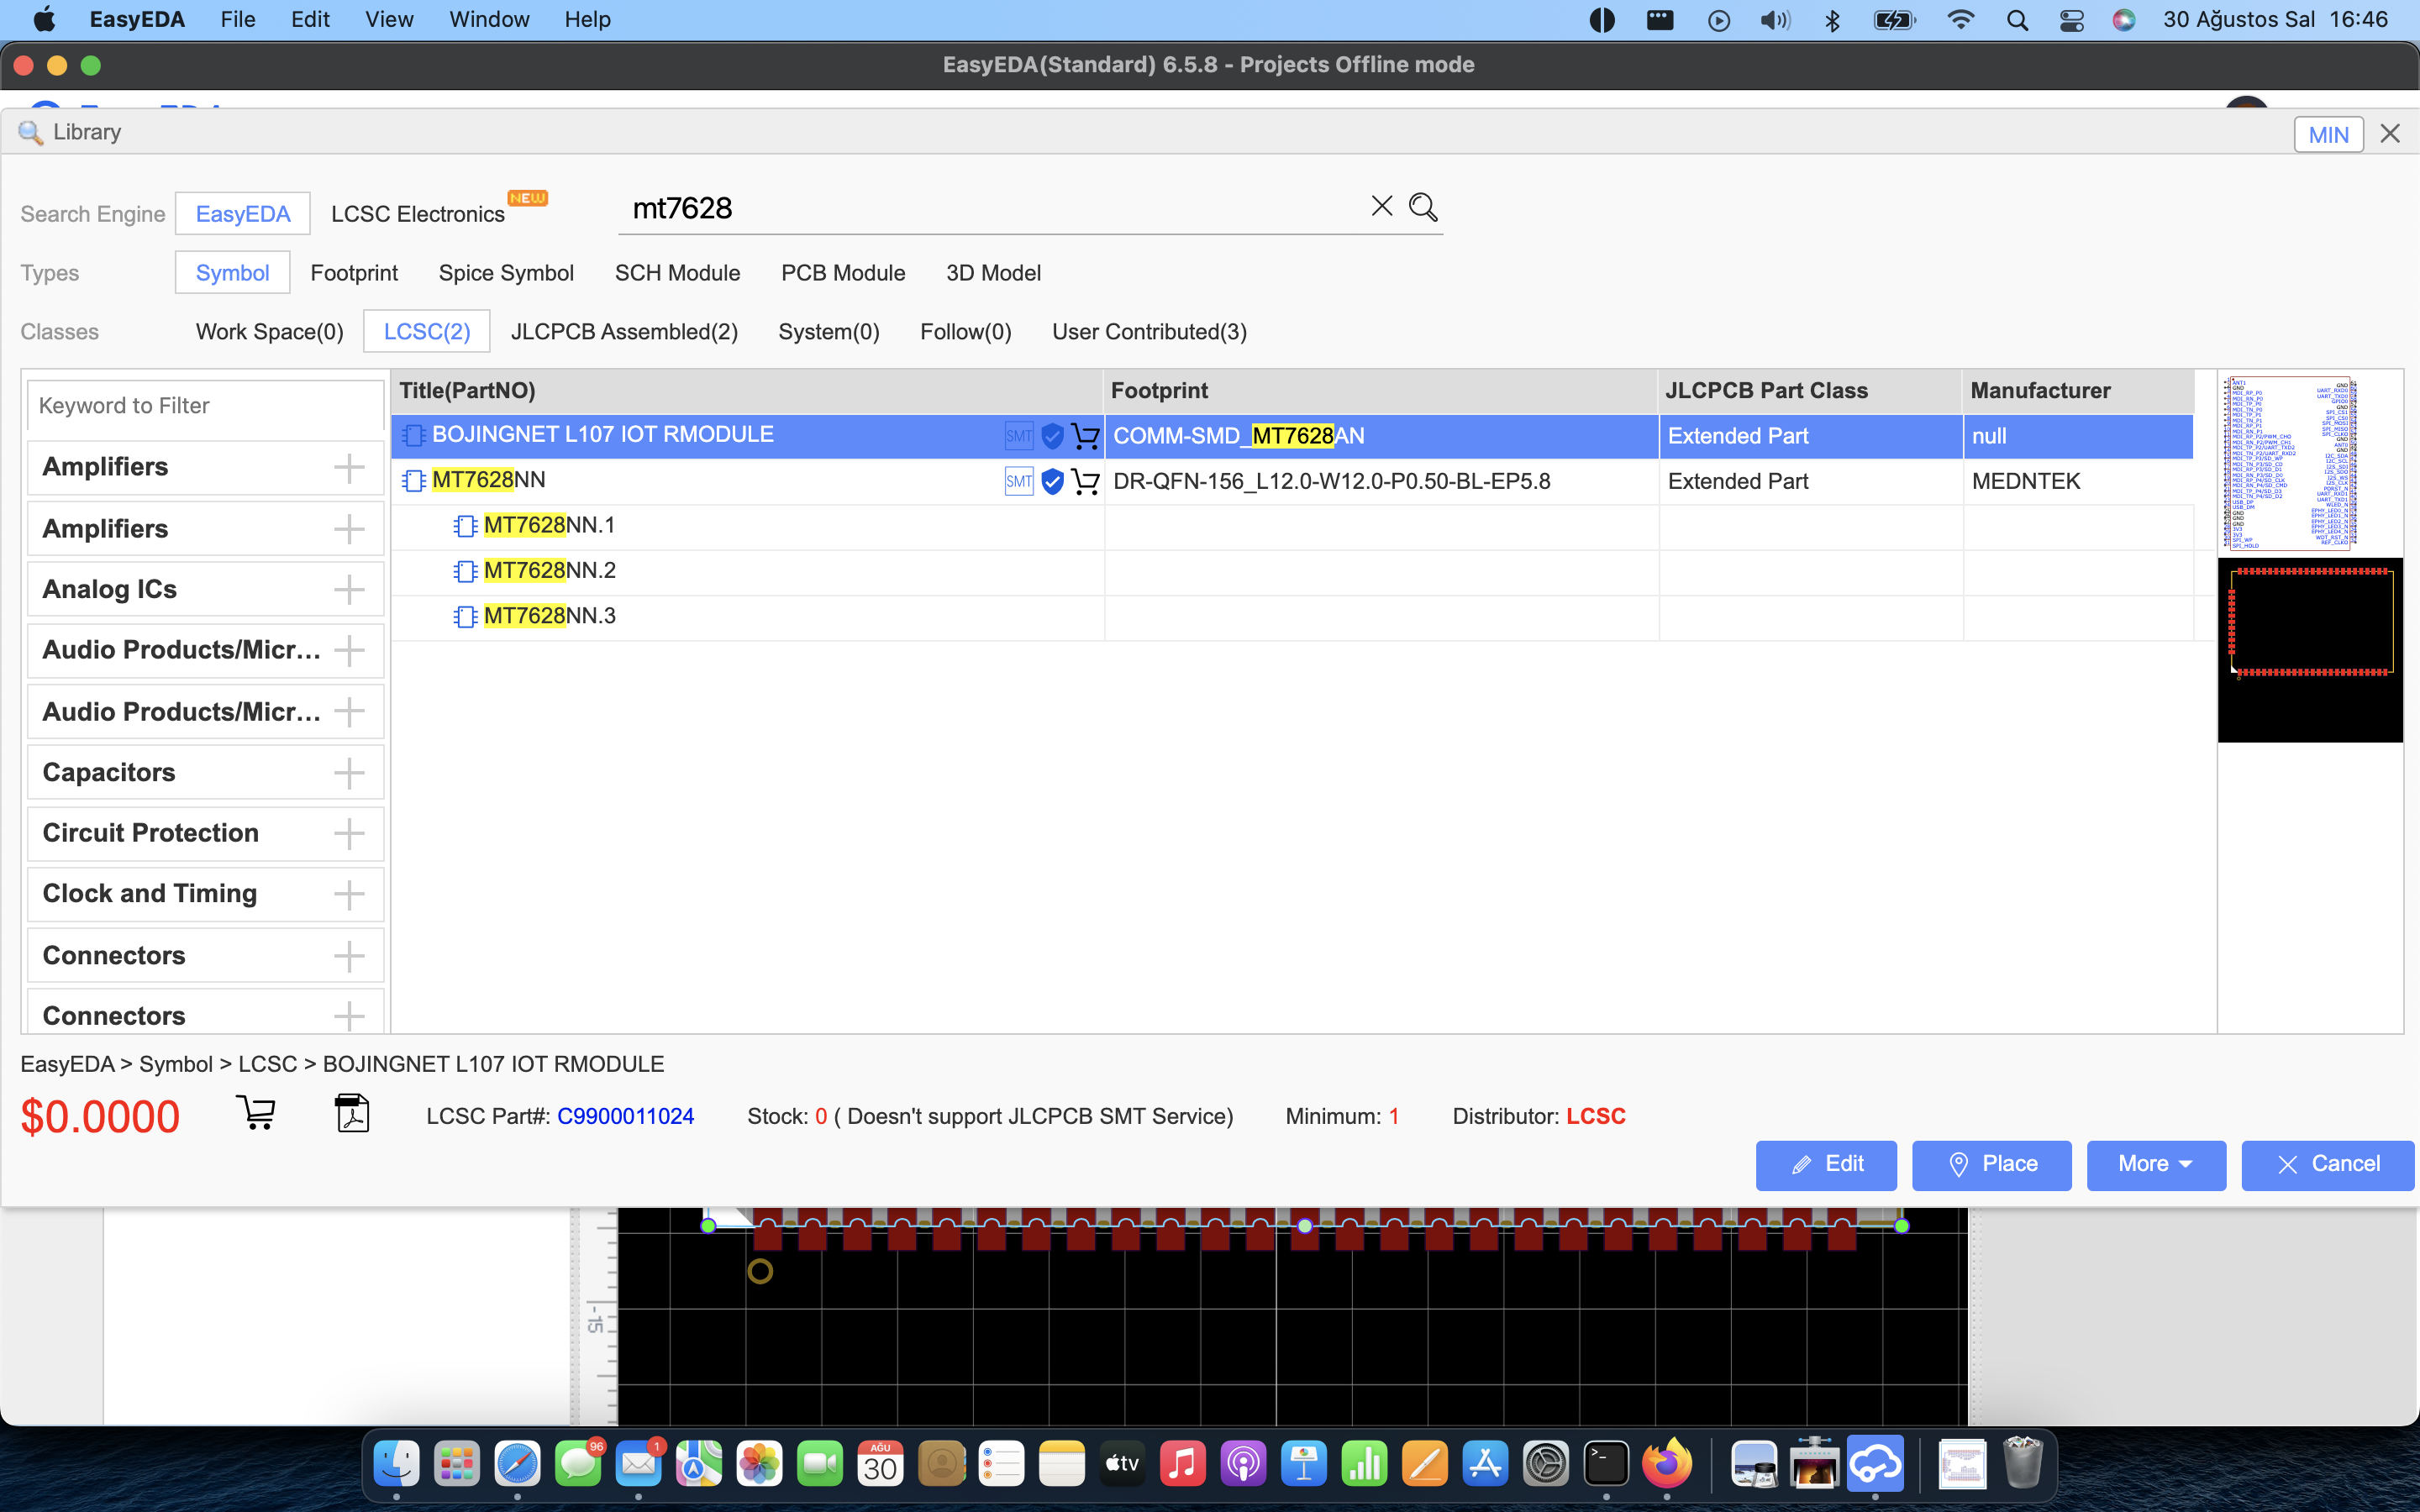The height and width of the screenshot is (1512, 2420).
Task: Close the Library dialog
Action: [x=2390, y=133]
